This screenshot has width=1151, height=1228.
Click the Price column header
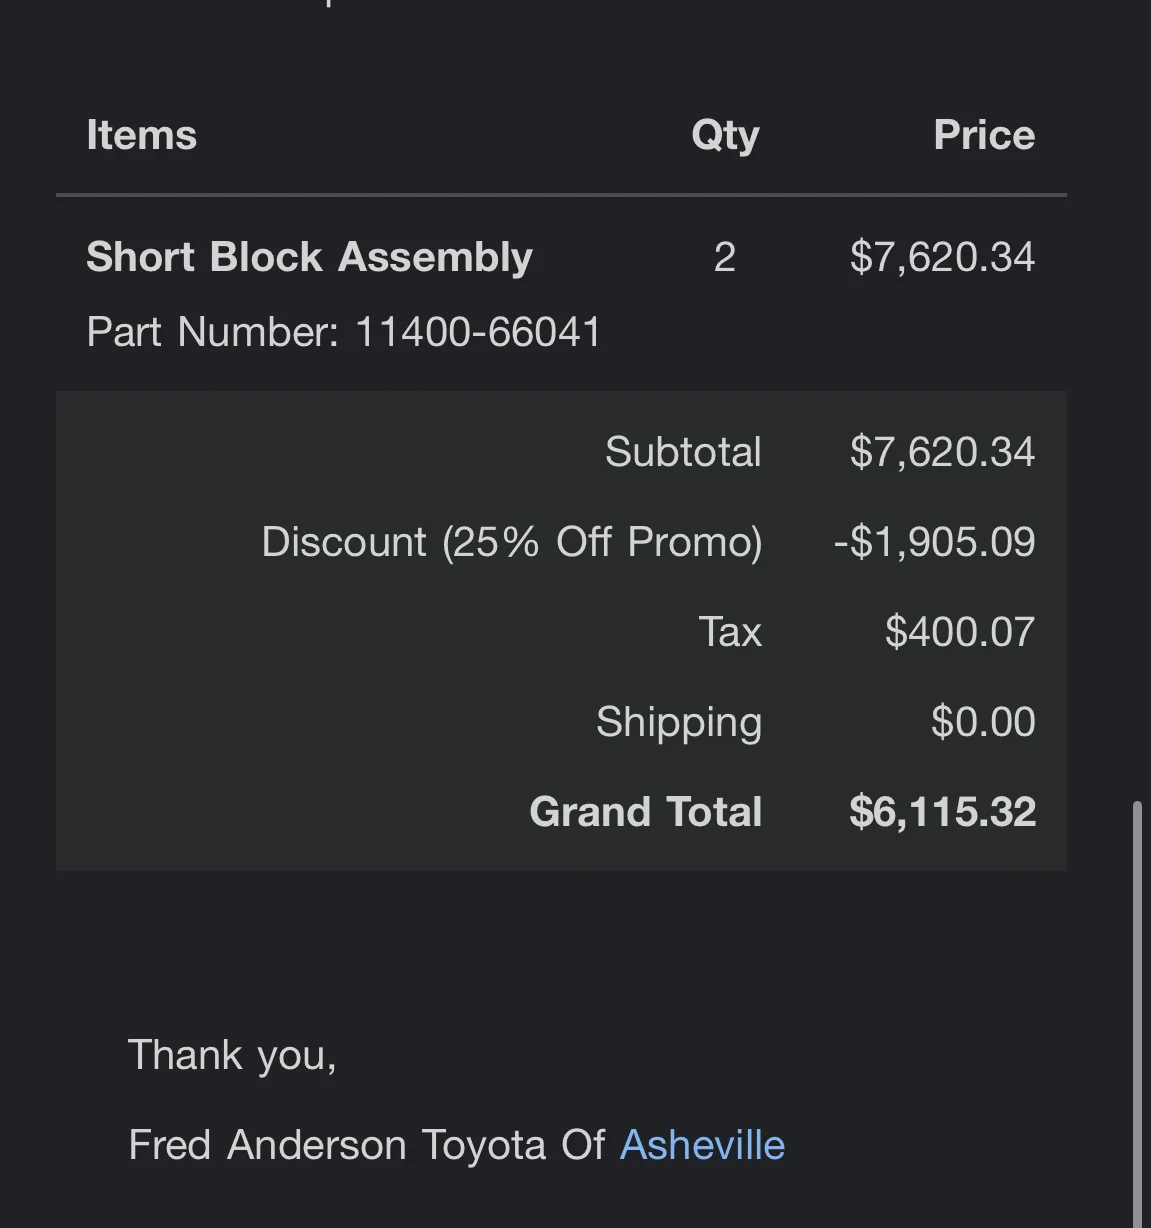983,135
